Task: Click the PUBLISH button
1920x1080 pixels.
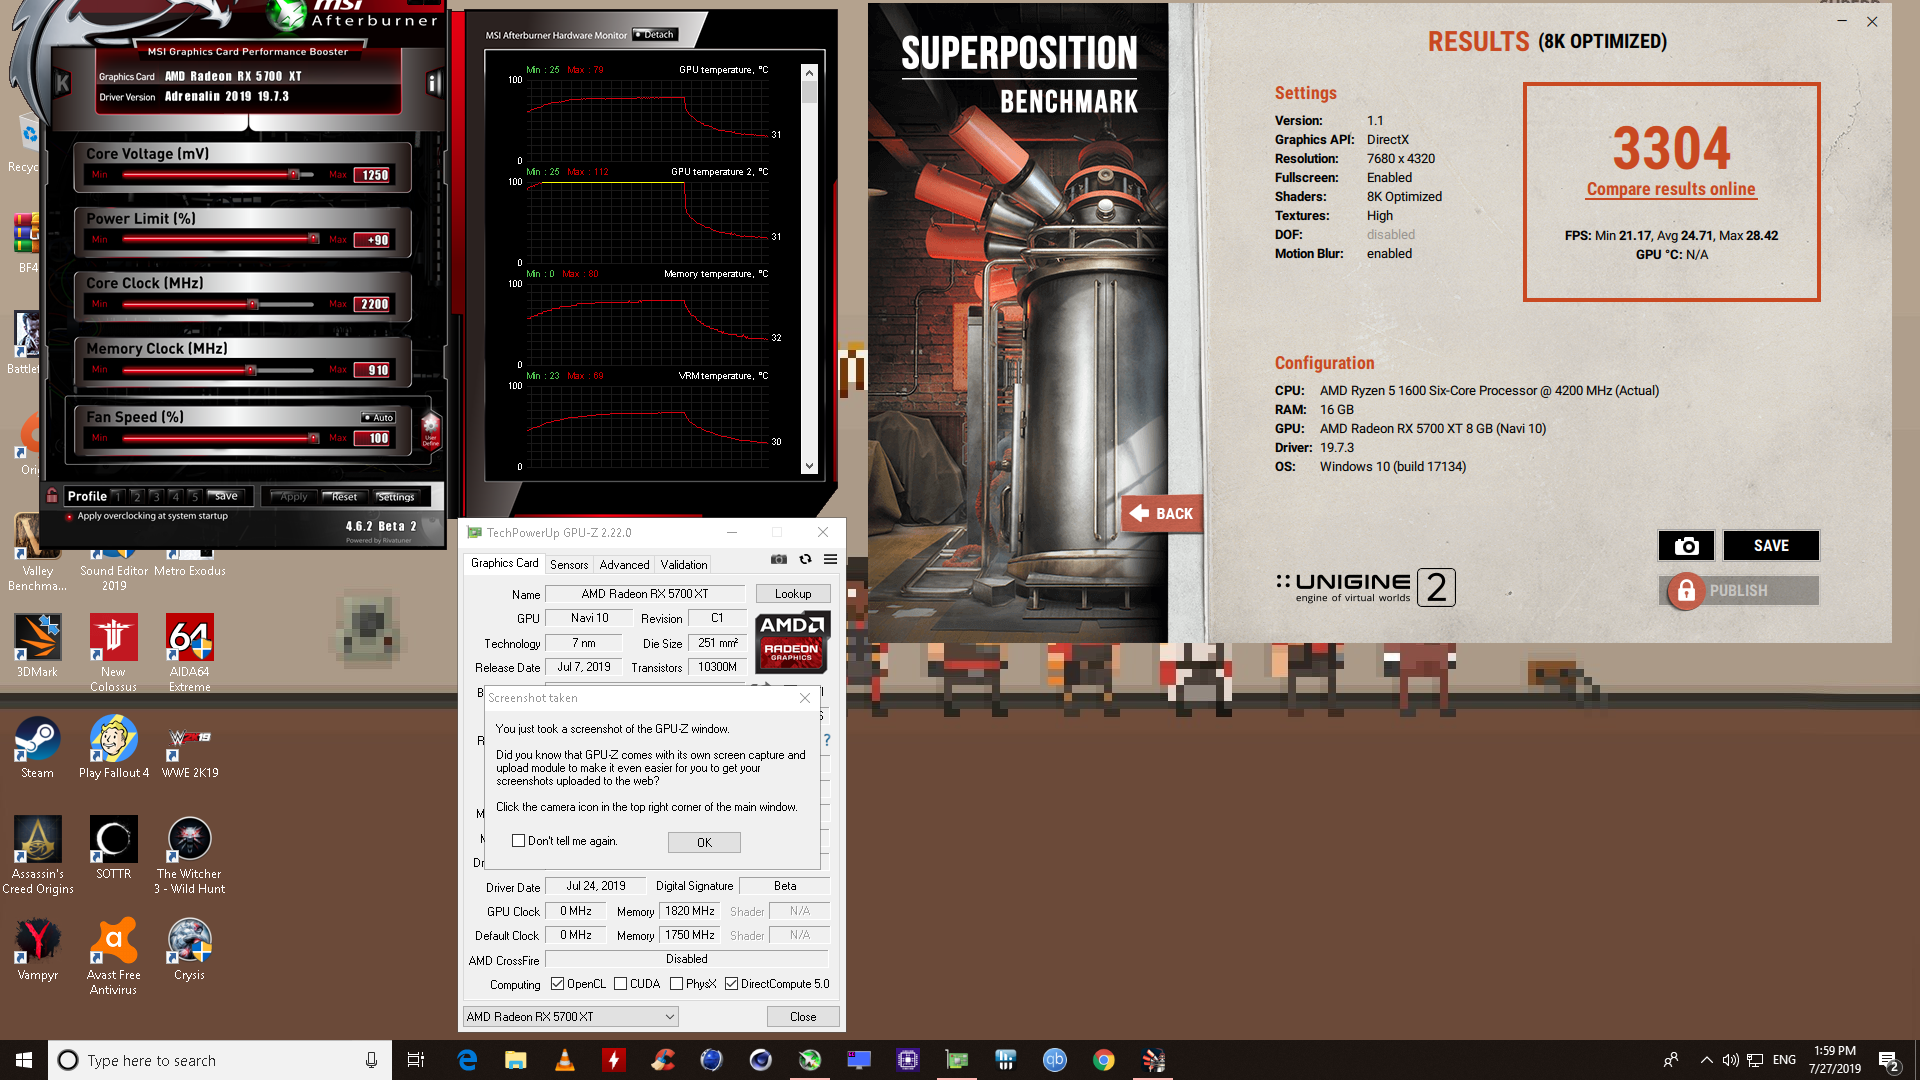Action: (x=1739, y=591)
